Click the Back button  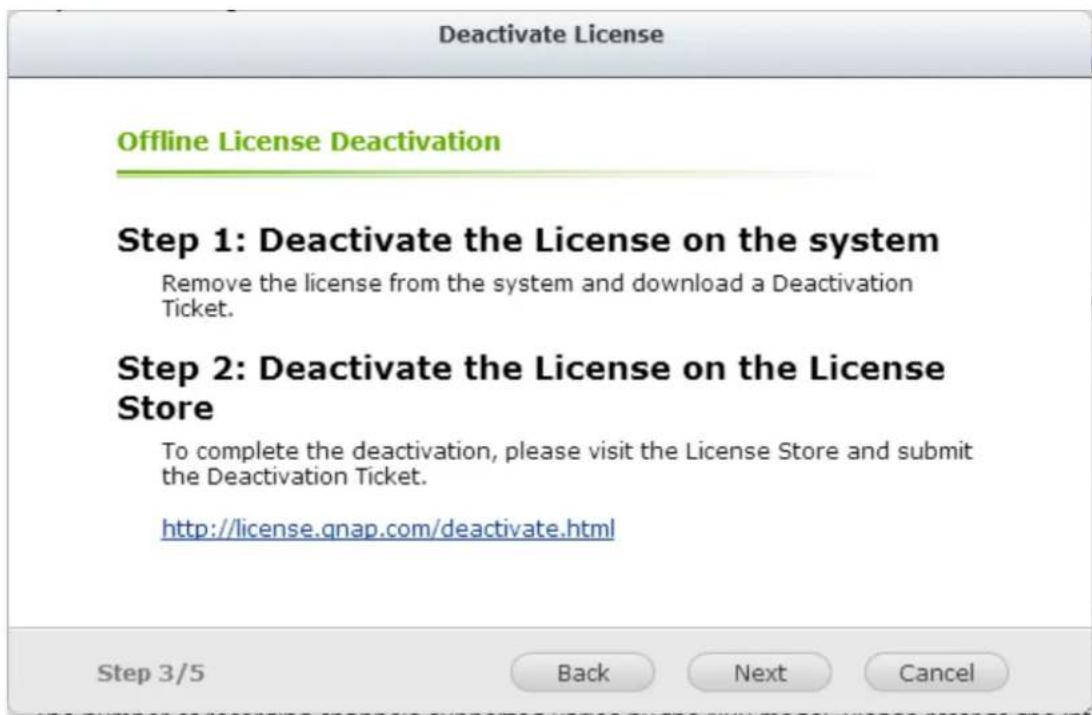pyautogui.click(x=583, y=671)
